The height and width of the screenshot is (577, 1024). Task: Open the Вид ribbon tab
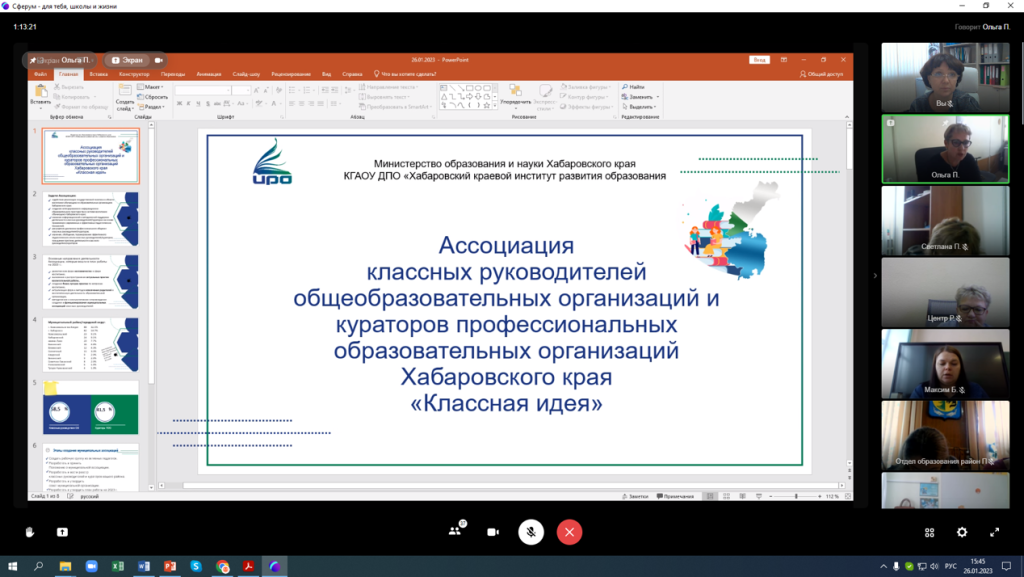click(x=327, y=74)
